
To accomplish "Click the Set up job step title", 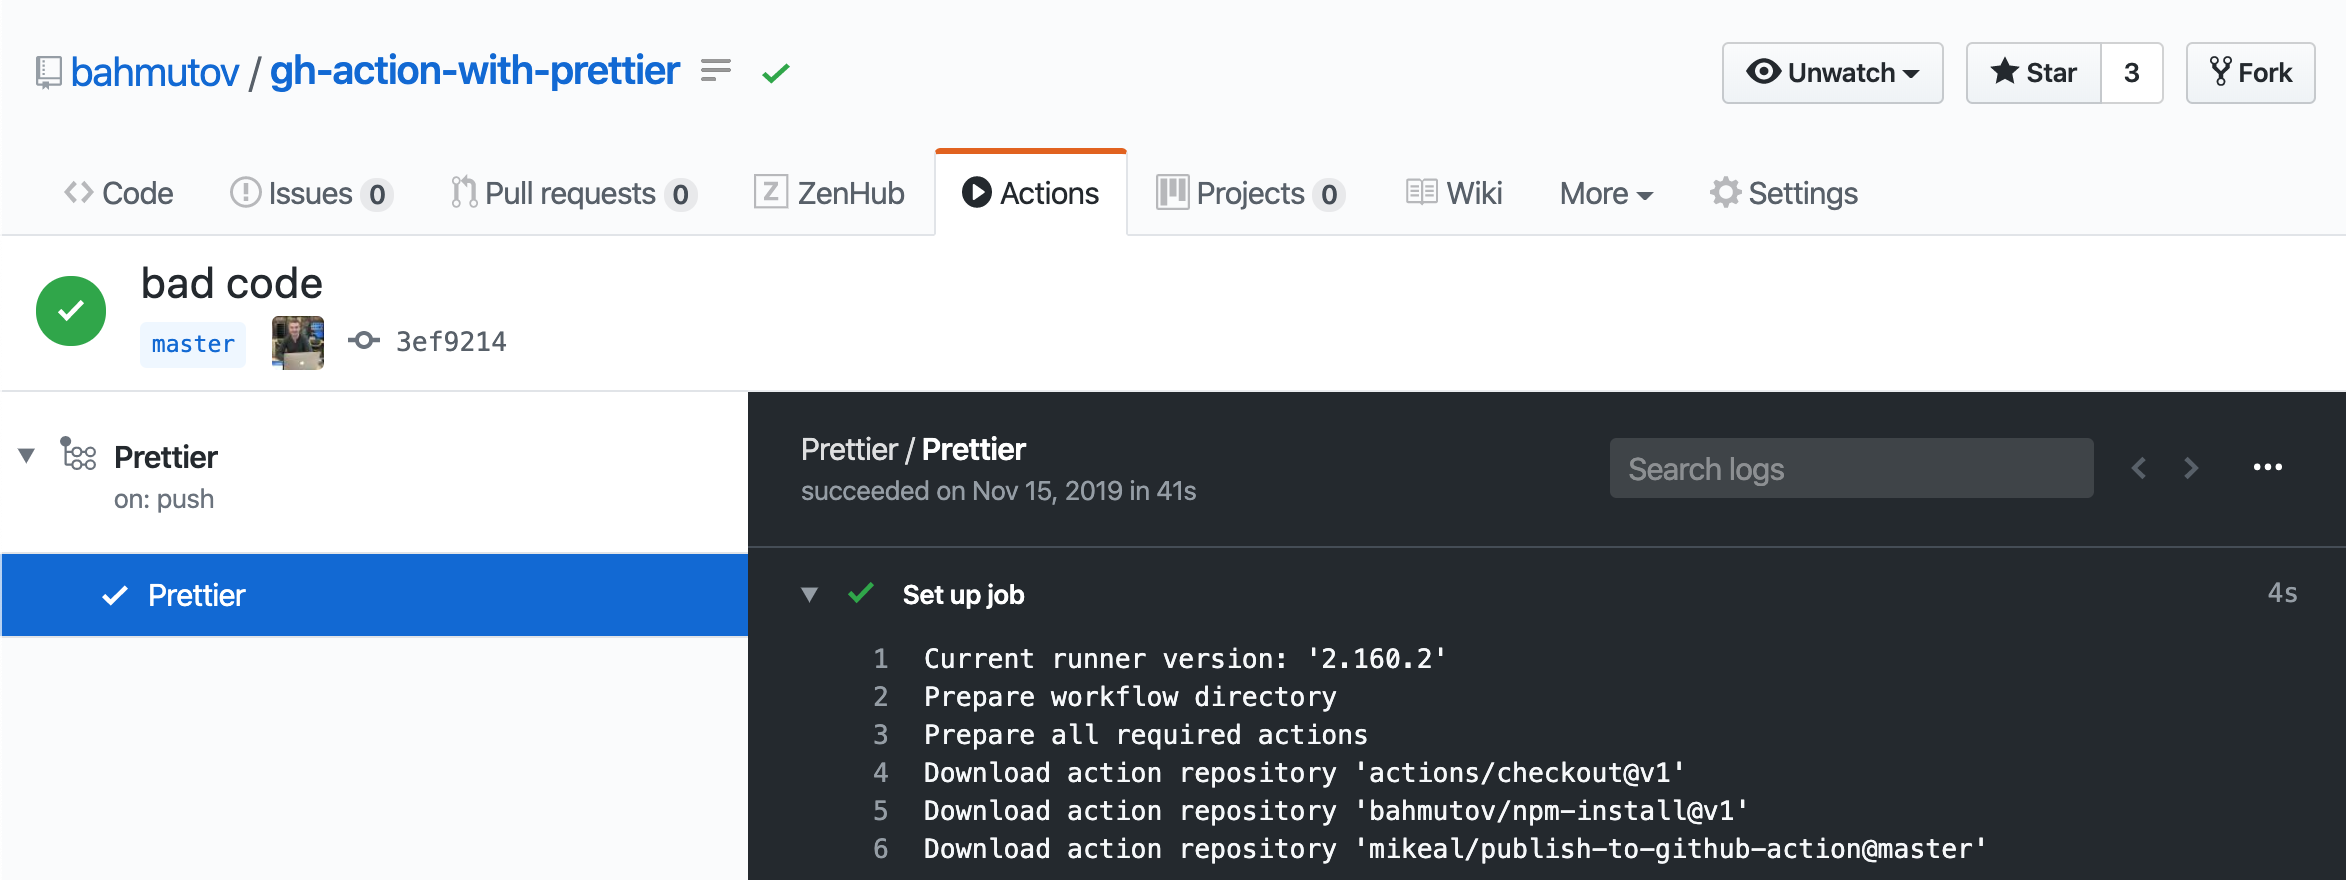I will pos(963,595).
